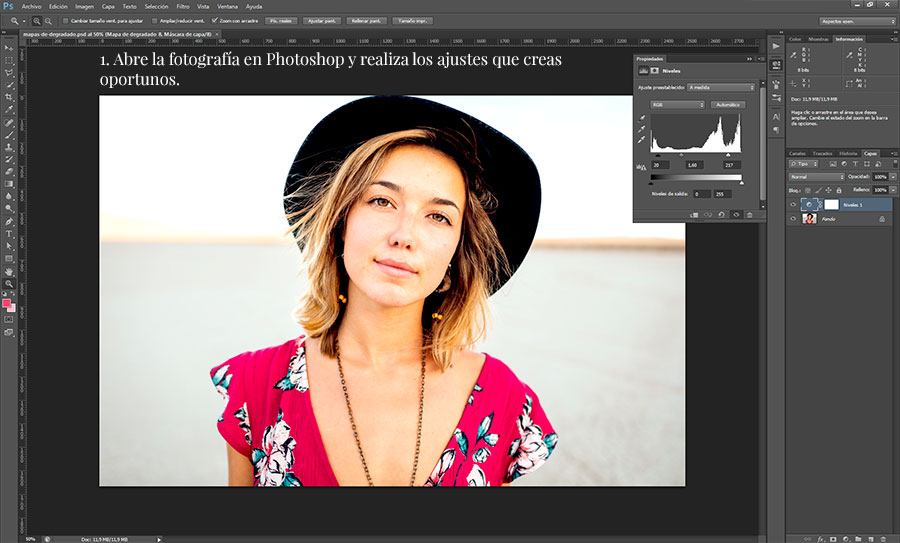
Task: Select the Horizontal Type tool
Action: [9, 233]
